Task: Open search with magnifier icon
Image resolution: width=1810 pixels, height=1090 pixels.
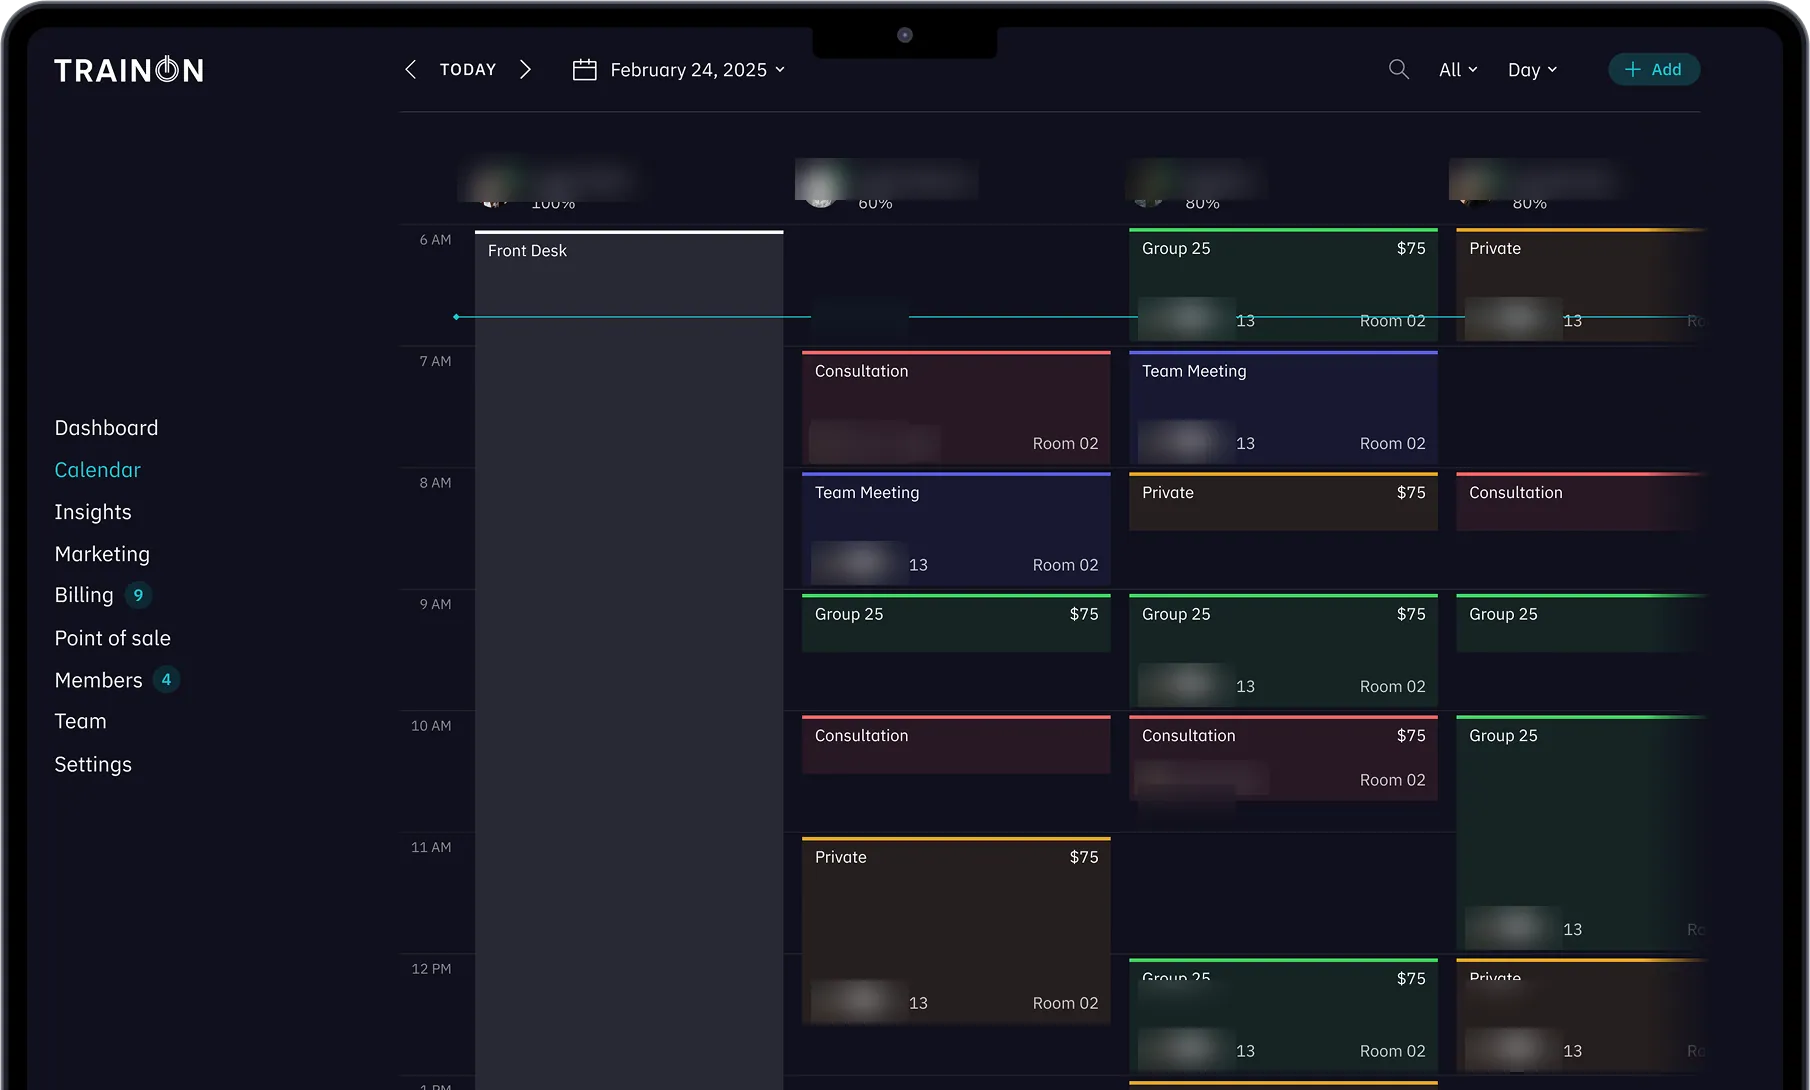Action: [x=1399, y=69]
